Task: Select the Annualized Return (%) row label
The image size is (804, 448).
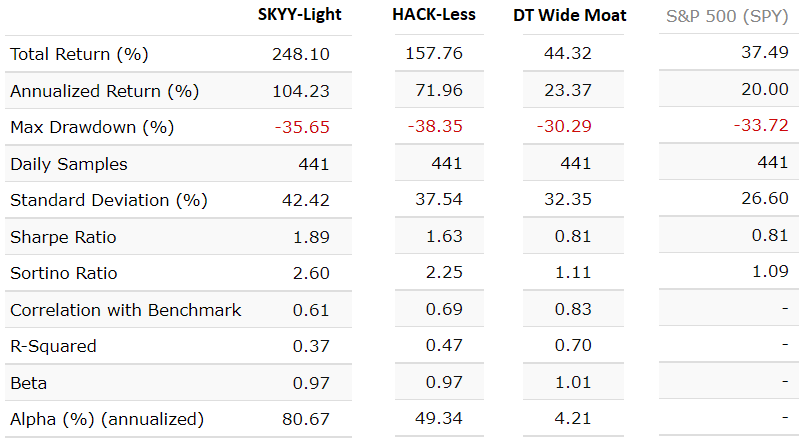Action: click(105, 91)
